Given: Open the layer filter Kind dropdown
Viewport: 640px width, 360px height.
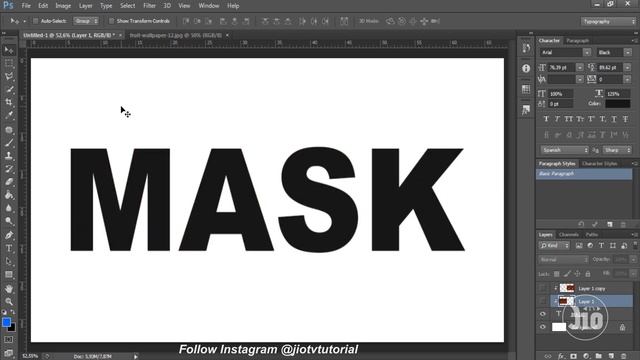Looking at the screenshot, I should coord(554,245).
